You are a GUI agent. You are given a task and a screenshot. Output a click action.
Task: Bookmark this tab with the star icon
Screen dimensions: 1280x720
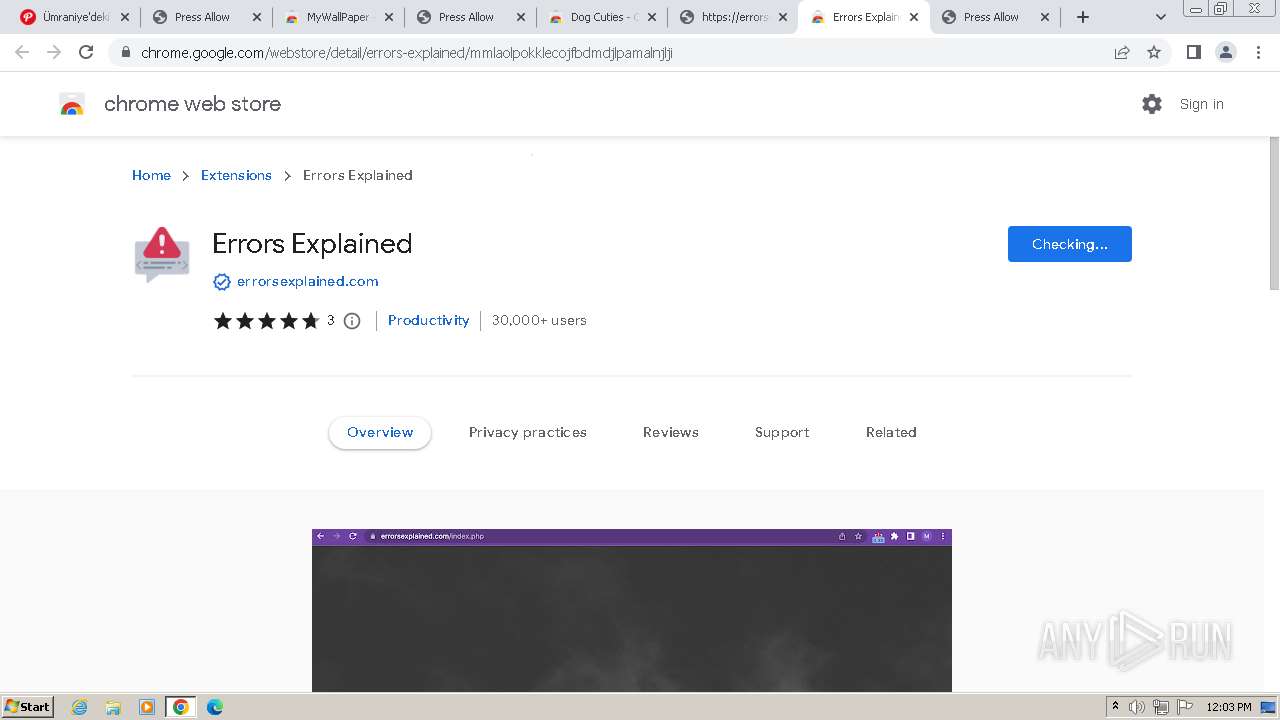pyautogui.click(x=1154, y=52)
